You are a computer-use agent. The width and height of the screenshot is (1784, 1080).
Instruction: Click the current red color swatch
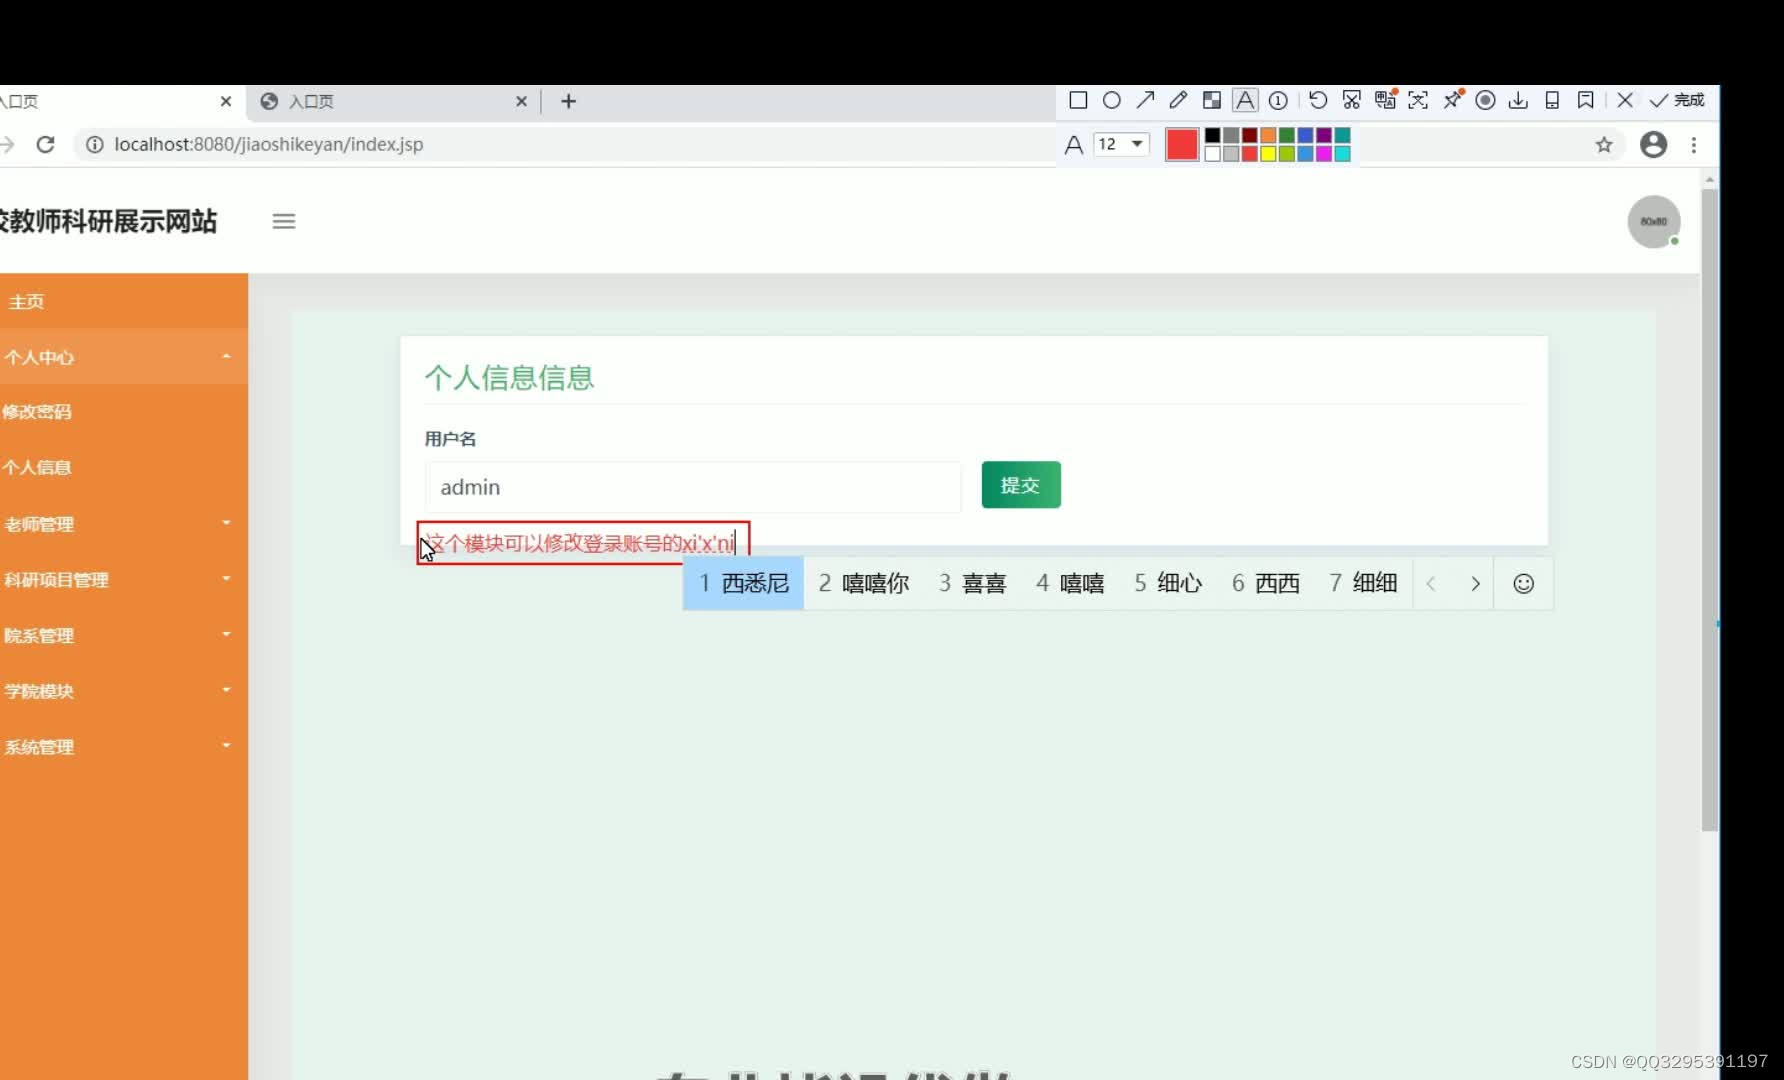(1182, 145)
